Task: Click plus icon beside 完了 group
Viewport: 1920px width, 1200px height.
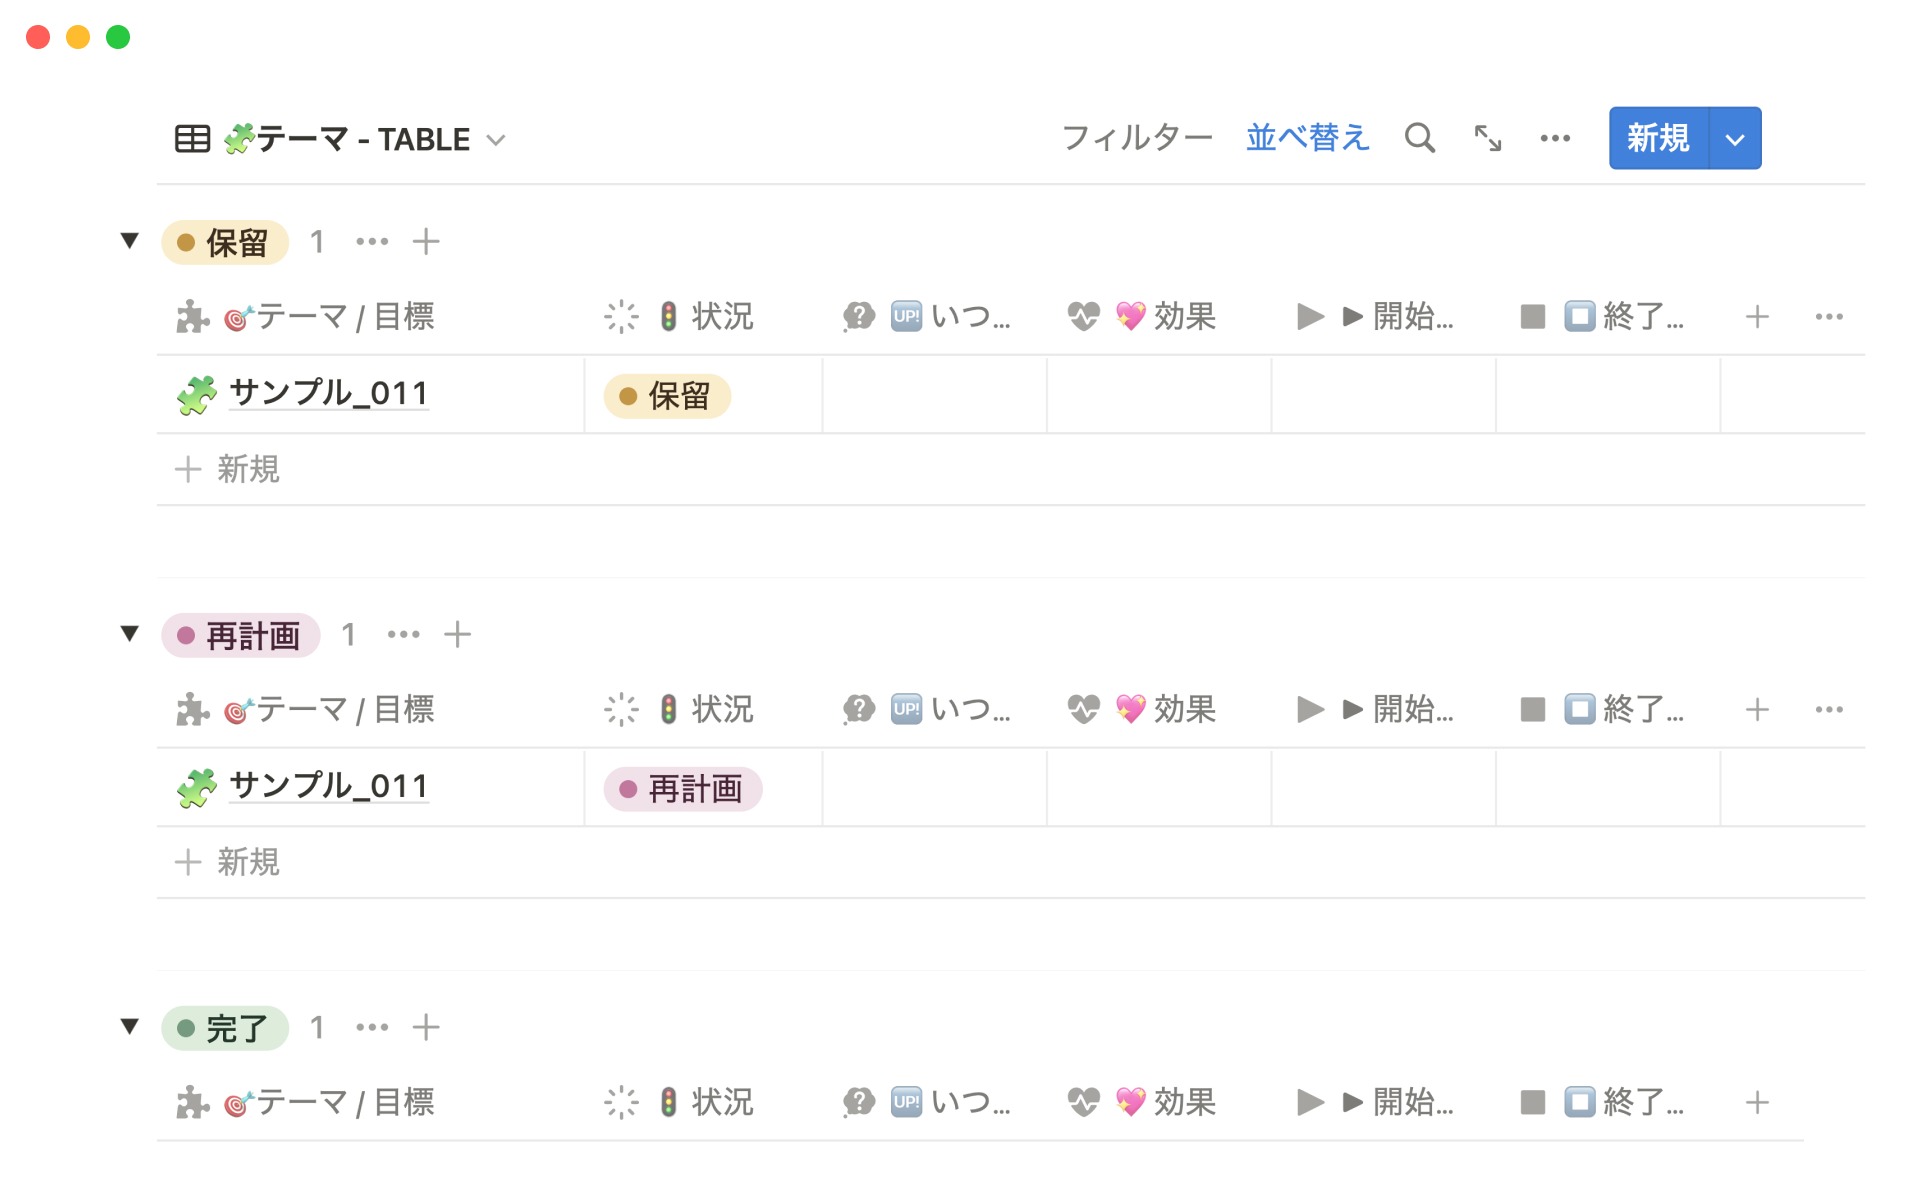Action: 426,1028
